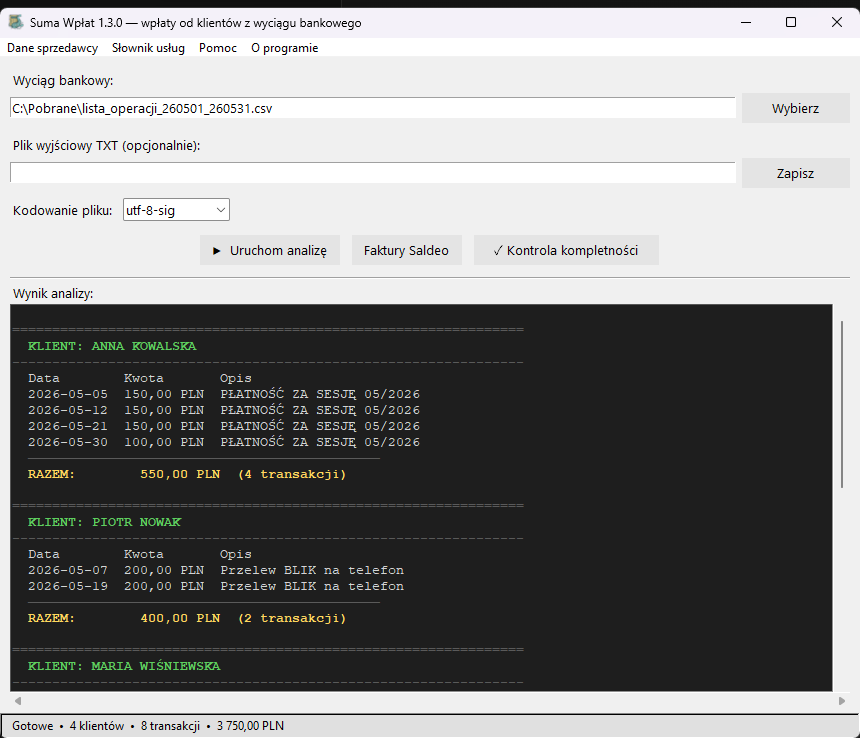Click the Wybierz button to pick statement
Image resolution: width=860 pixels, height=738 pixels.
(795, 108)
